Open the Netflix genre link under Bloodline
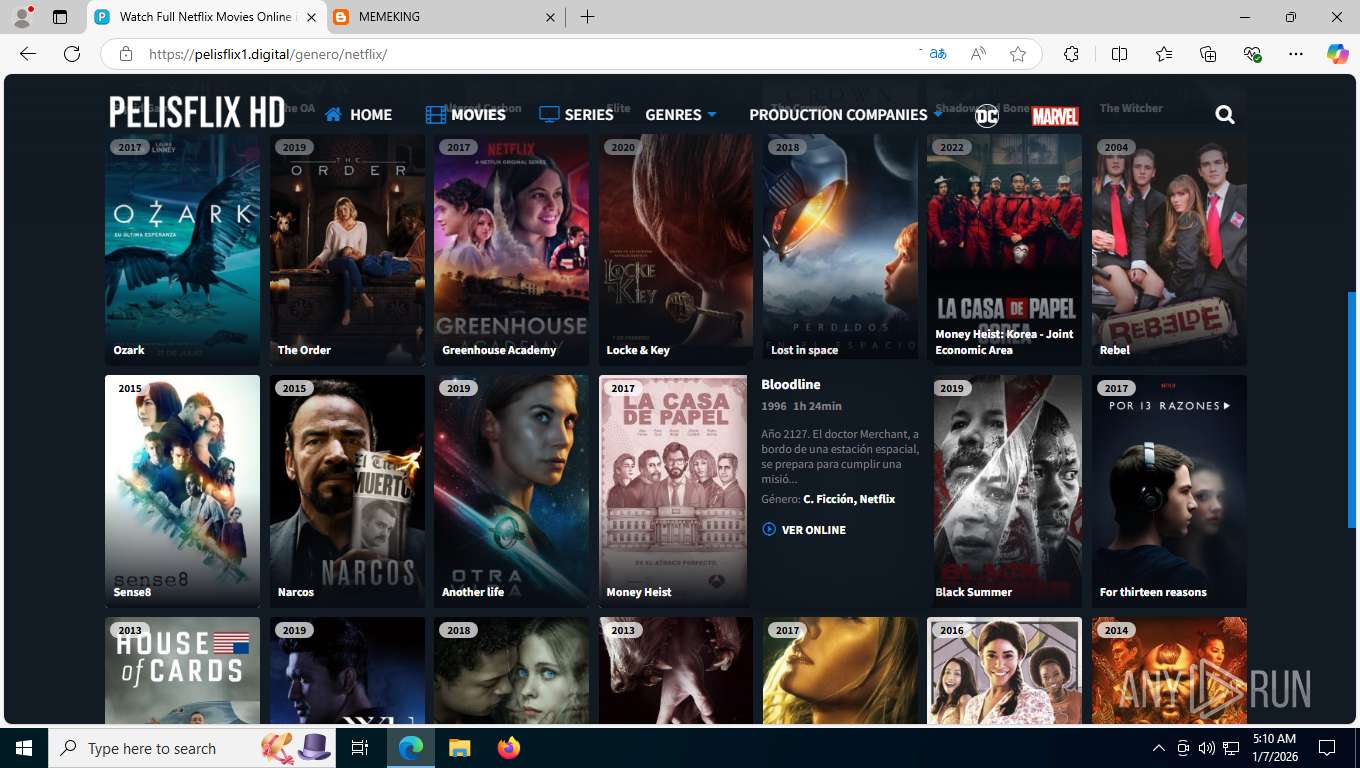 coord(877,499)
